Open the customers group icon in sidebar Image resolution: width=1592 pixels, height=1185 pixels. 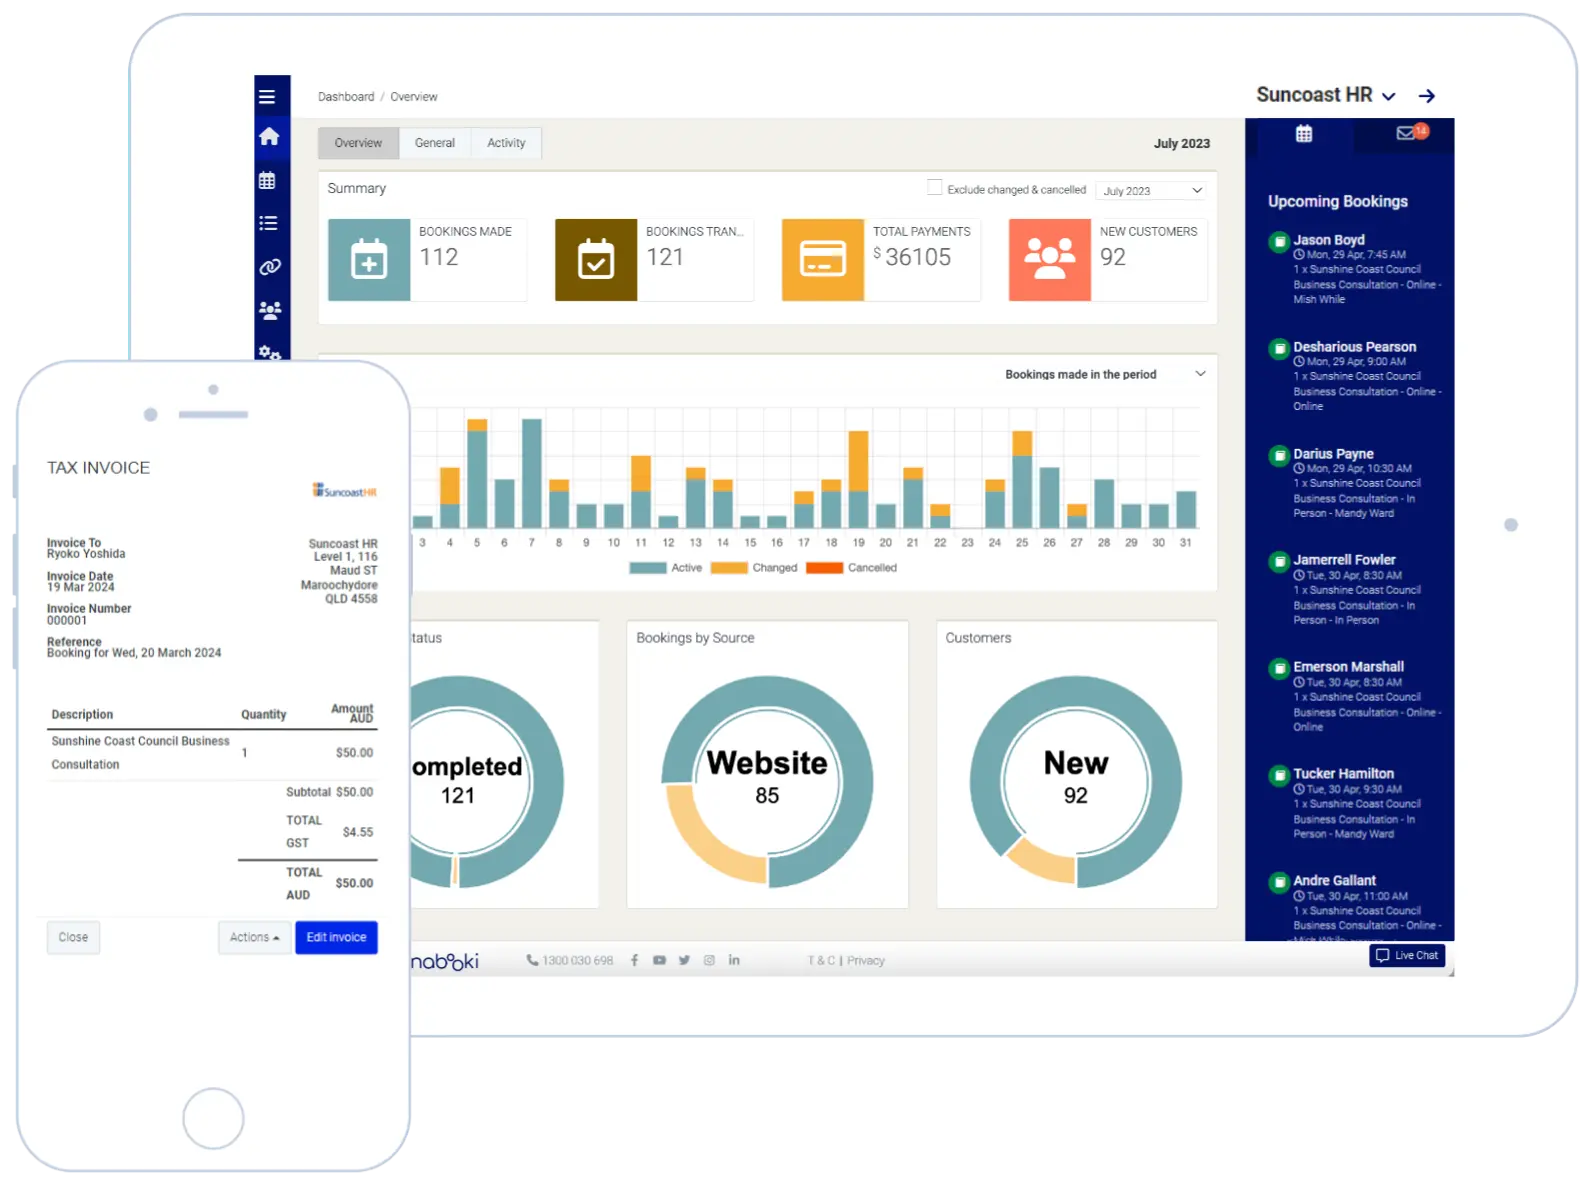click(270, 310)
